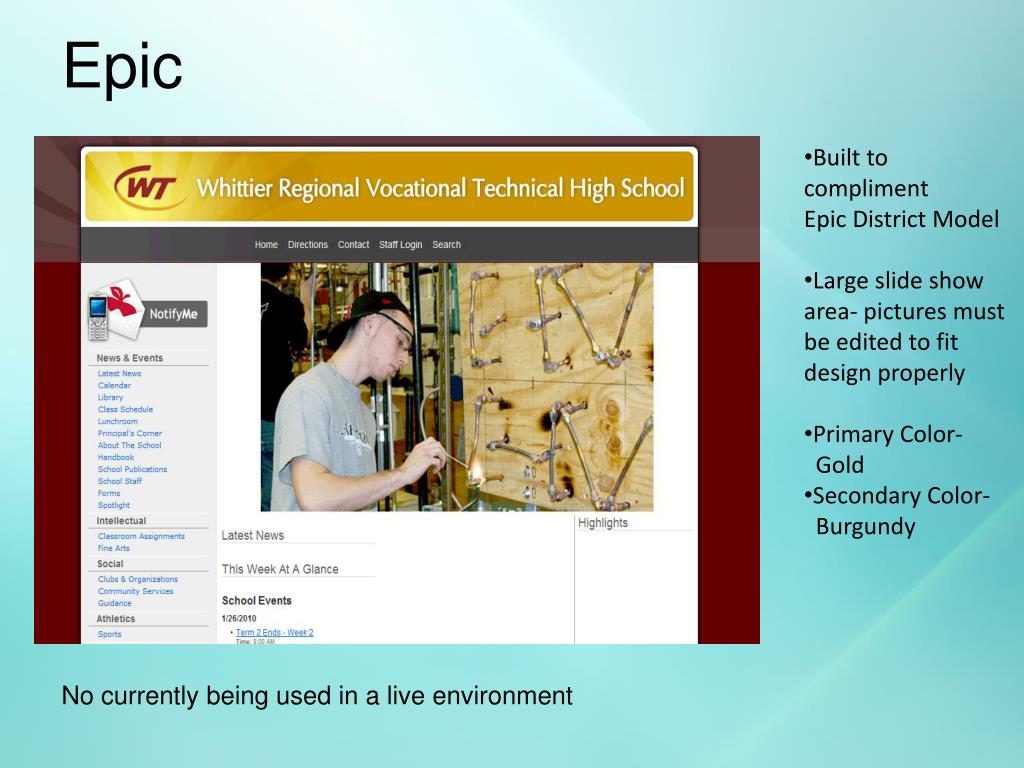Click the 'Primary Color- Gold' bullet
Viewport: 1024px width, 768px height.
click(883, 449)
